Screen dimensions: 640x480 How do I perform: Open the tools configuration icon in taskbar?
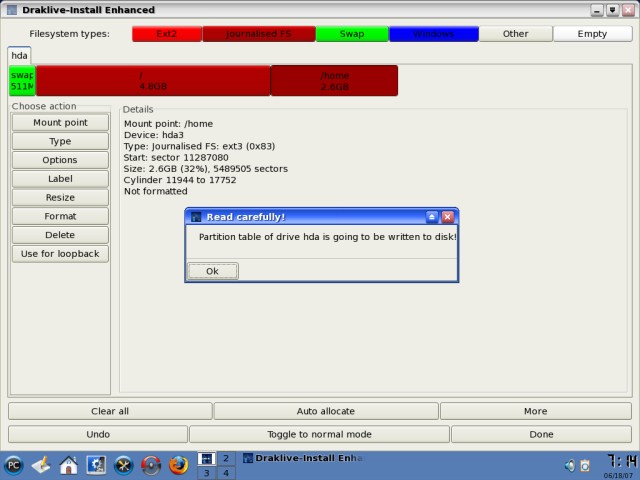pos(124,465)
